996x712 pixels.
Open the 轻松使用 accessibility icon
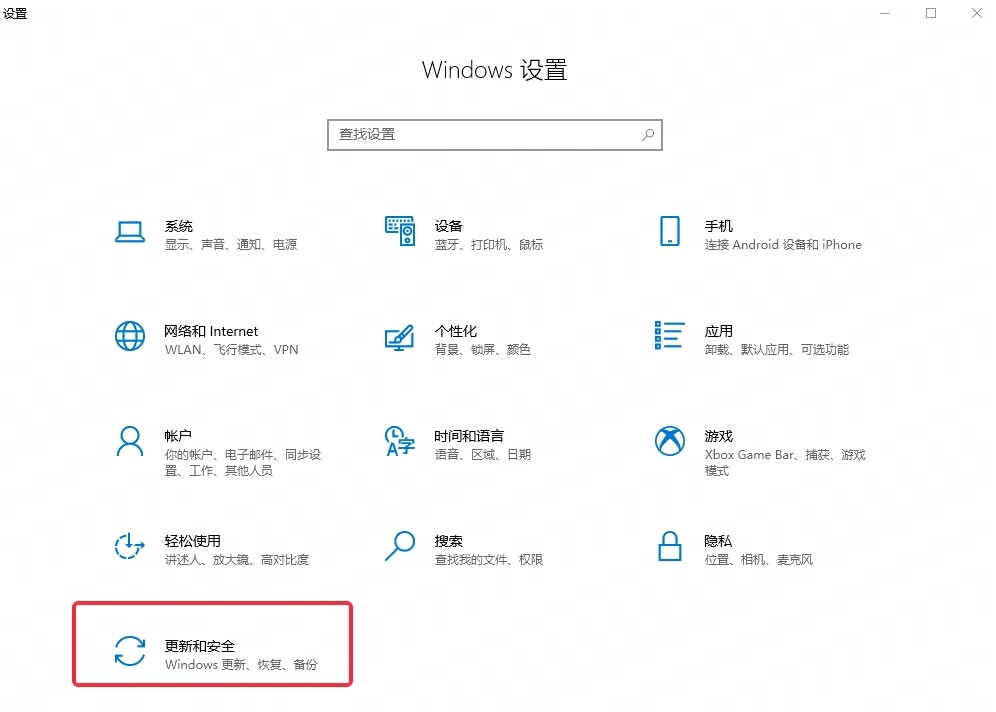coord(130,547)
